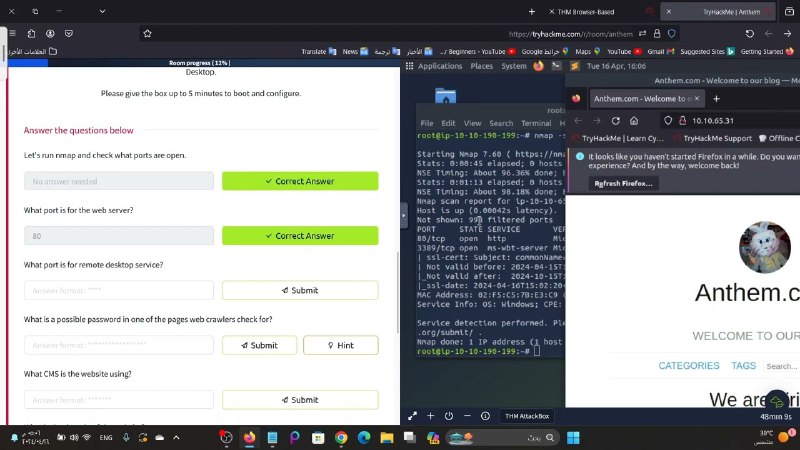Open AttackBox Places menu

[x=482, y=66]
